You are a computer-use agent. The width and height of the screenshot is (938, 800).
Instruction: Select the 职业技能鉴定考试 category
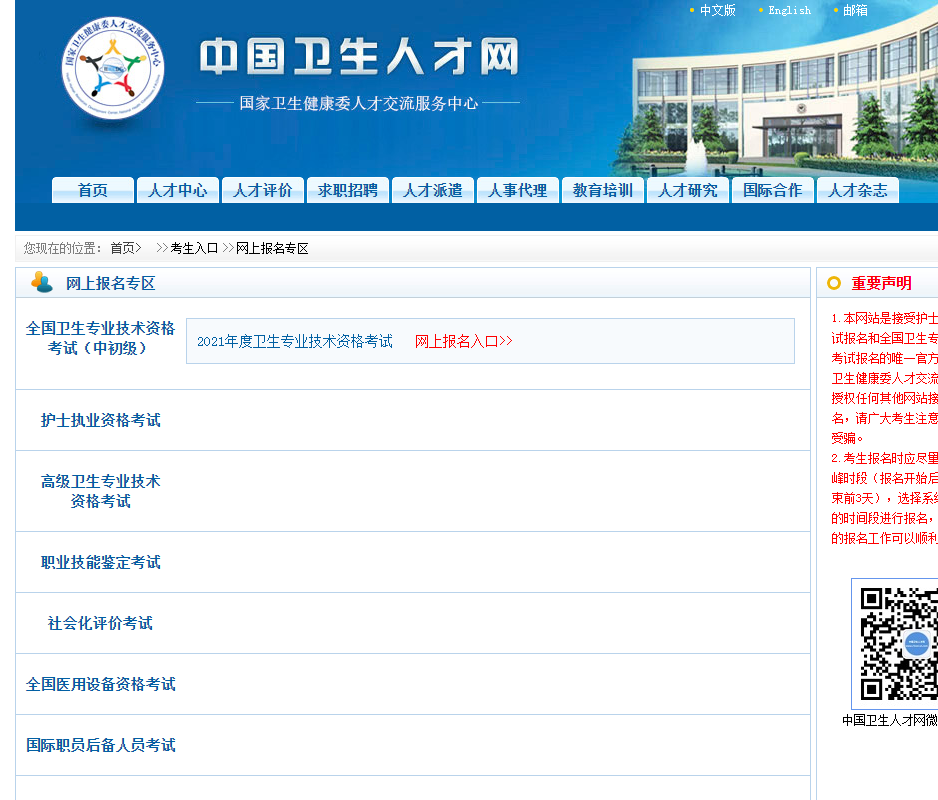click(100, 562)
